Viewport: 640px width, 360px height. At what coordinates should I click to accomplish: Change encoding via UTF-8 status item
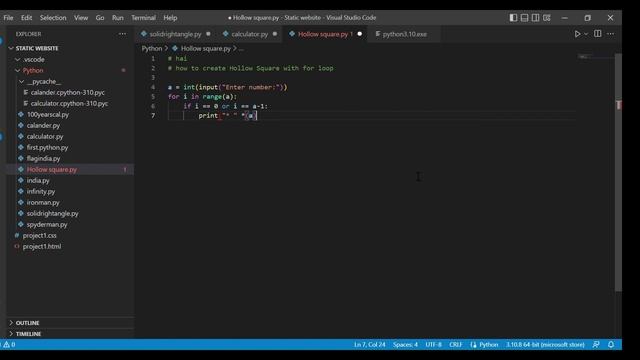[x=433, y=345]
